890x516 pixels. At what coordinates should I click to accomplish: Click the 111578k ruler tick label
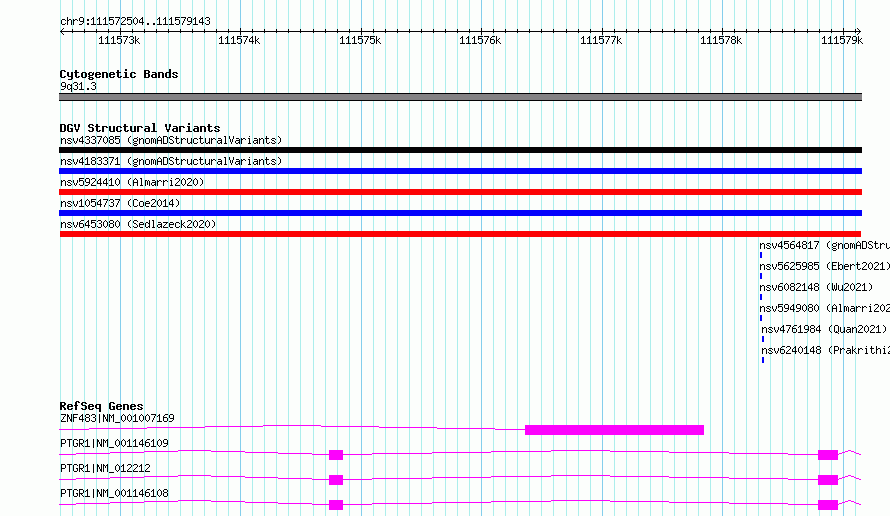coord(721,40)
